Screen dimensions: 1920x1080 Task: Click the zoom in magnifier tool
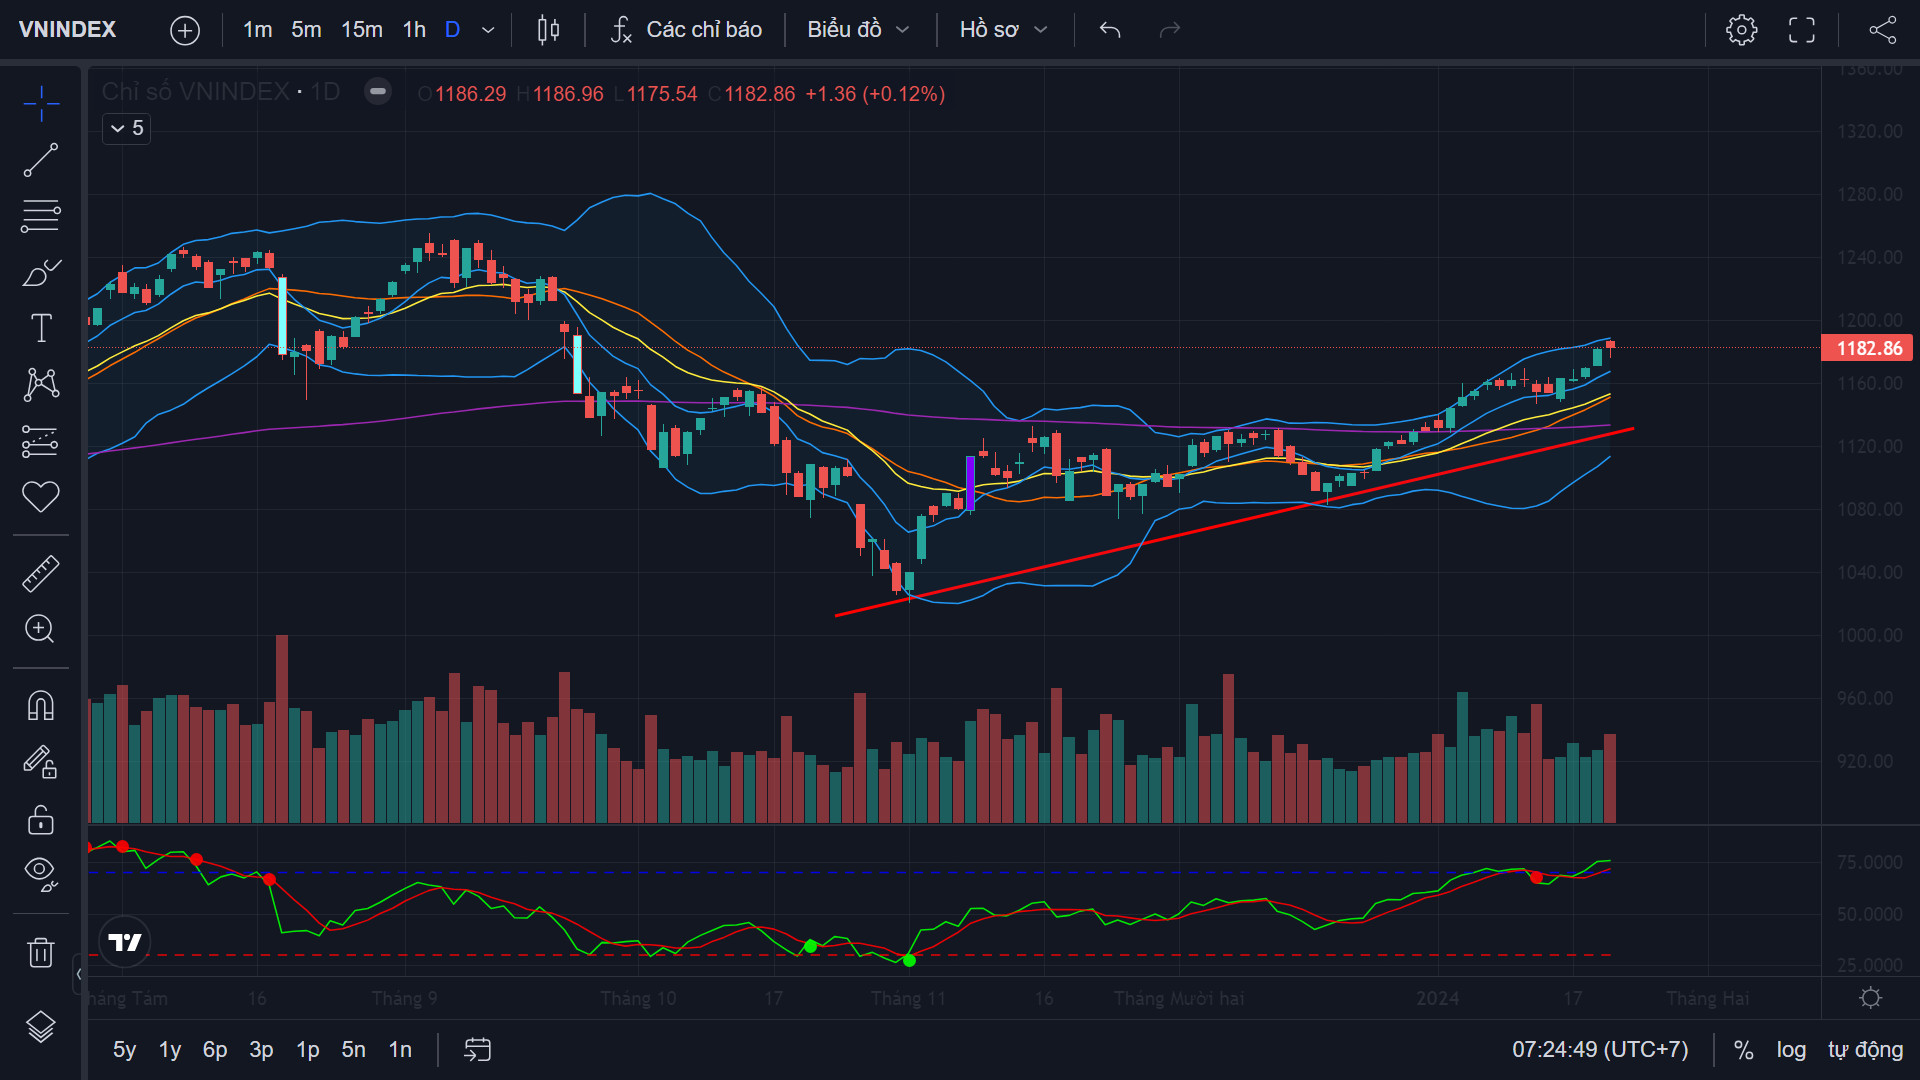tap(41, 629)
